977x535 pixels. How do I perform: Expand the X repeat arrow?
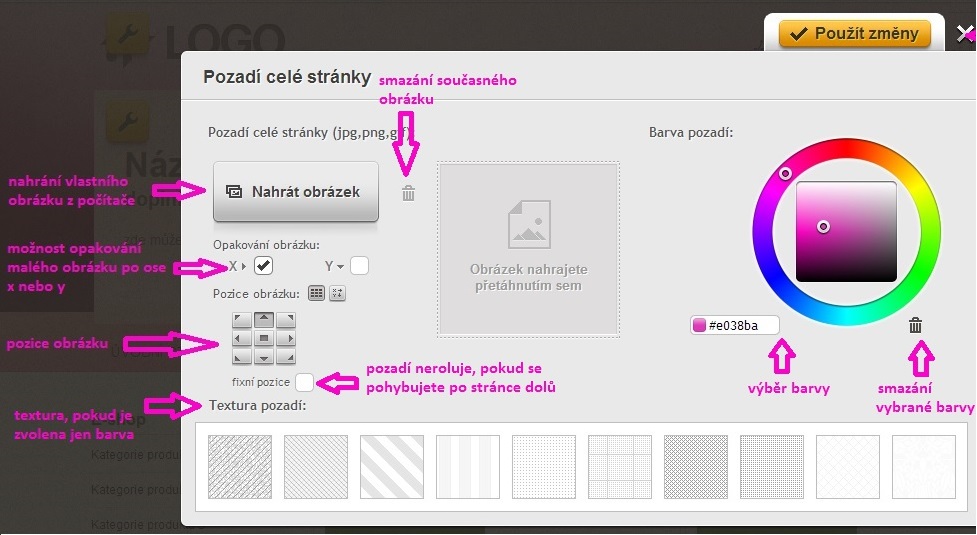point(245,267)
